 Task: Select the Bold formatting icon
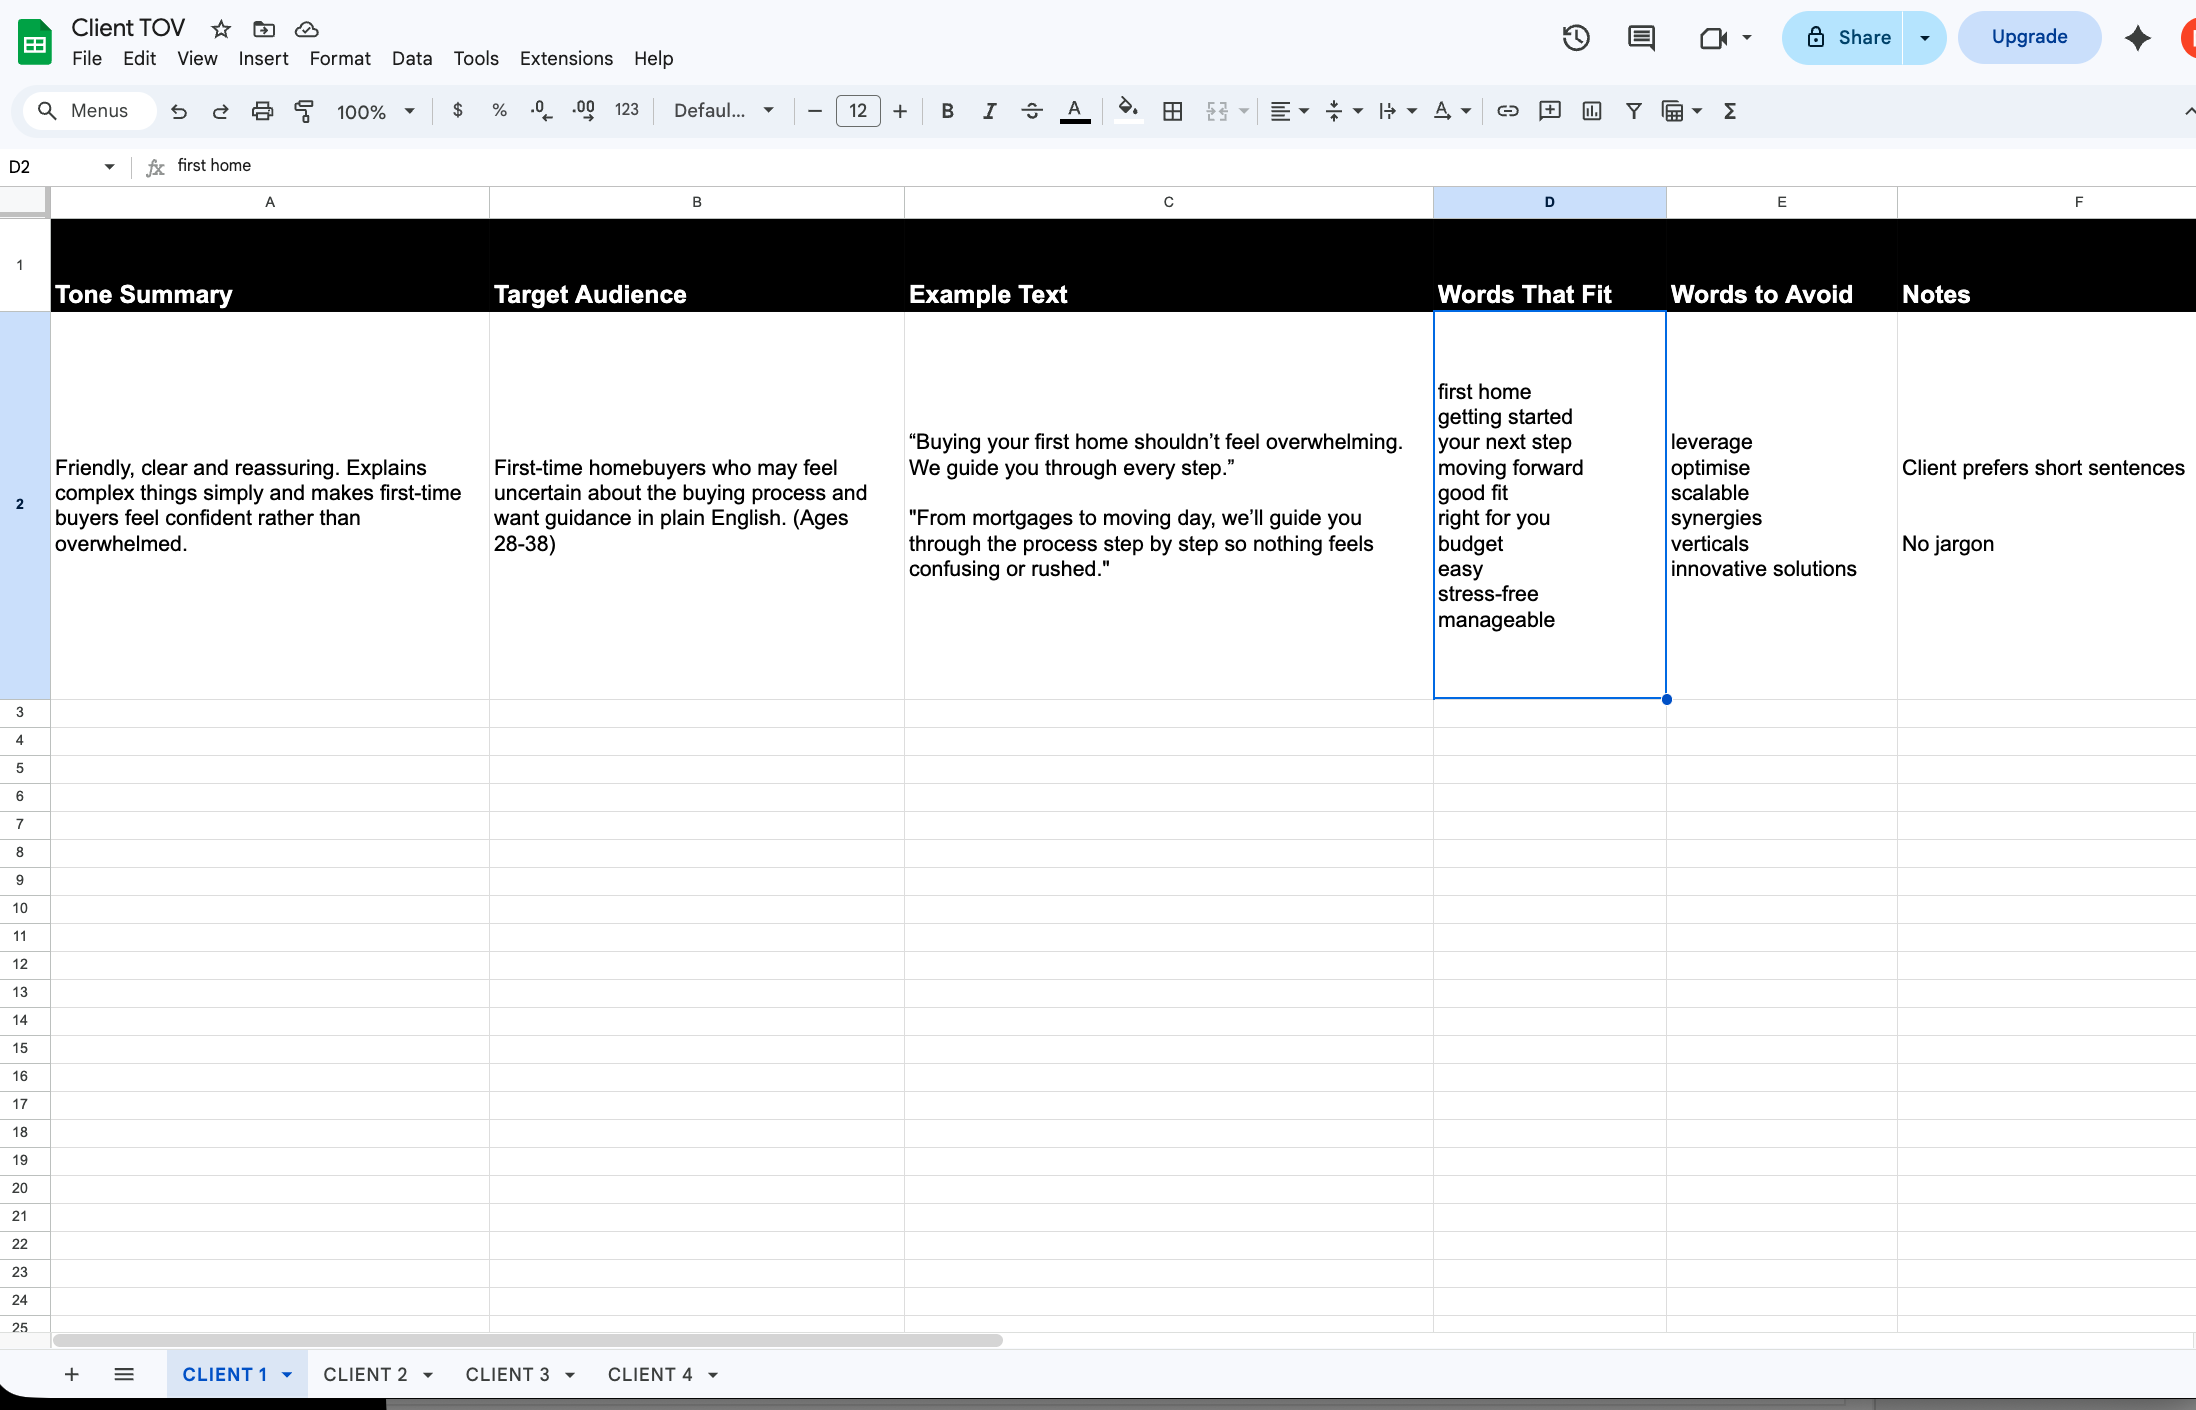click(x=946, y=111)
